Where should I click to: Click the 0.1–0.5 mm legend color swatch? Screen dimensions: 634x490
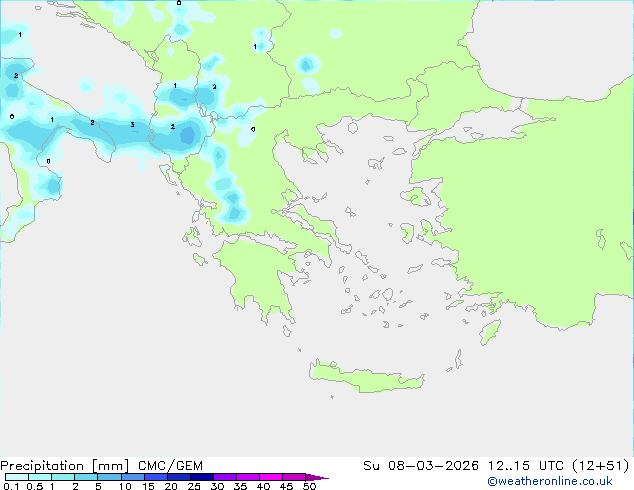tap(17, 477)
